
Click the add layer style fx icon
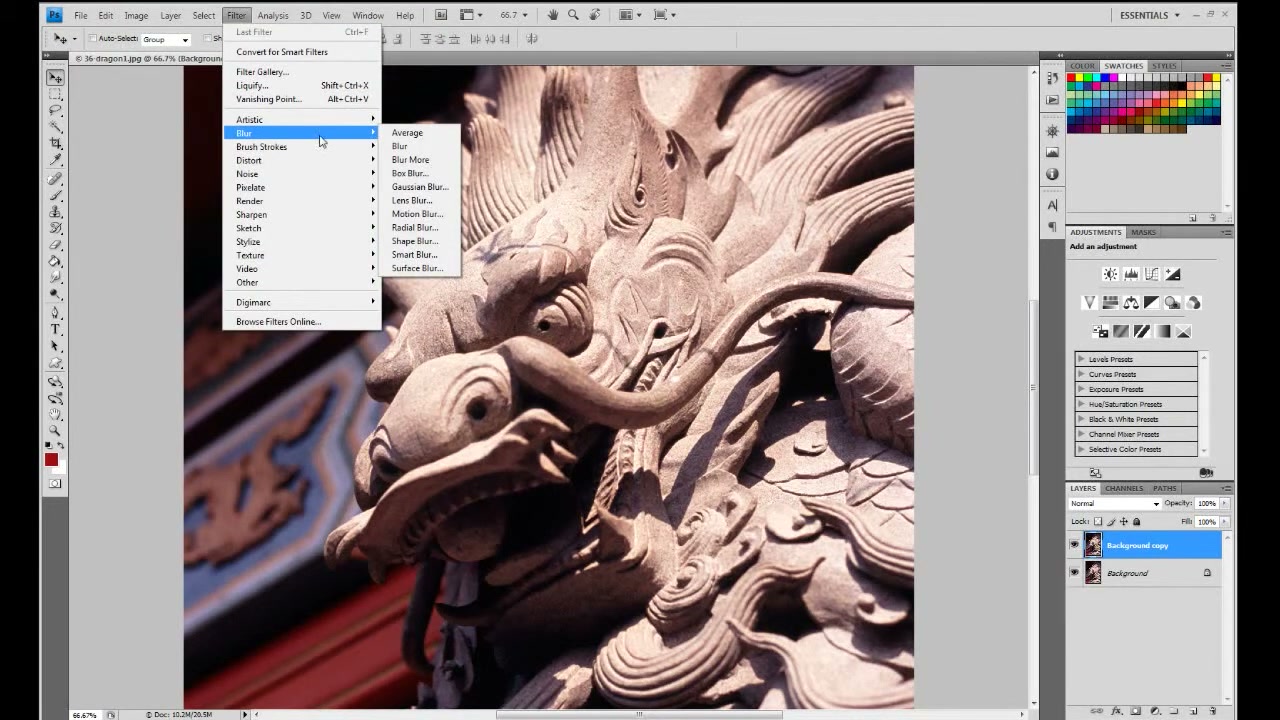[1117, 711]
